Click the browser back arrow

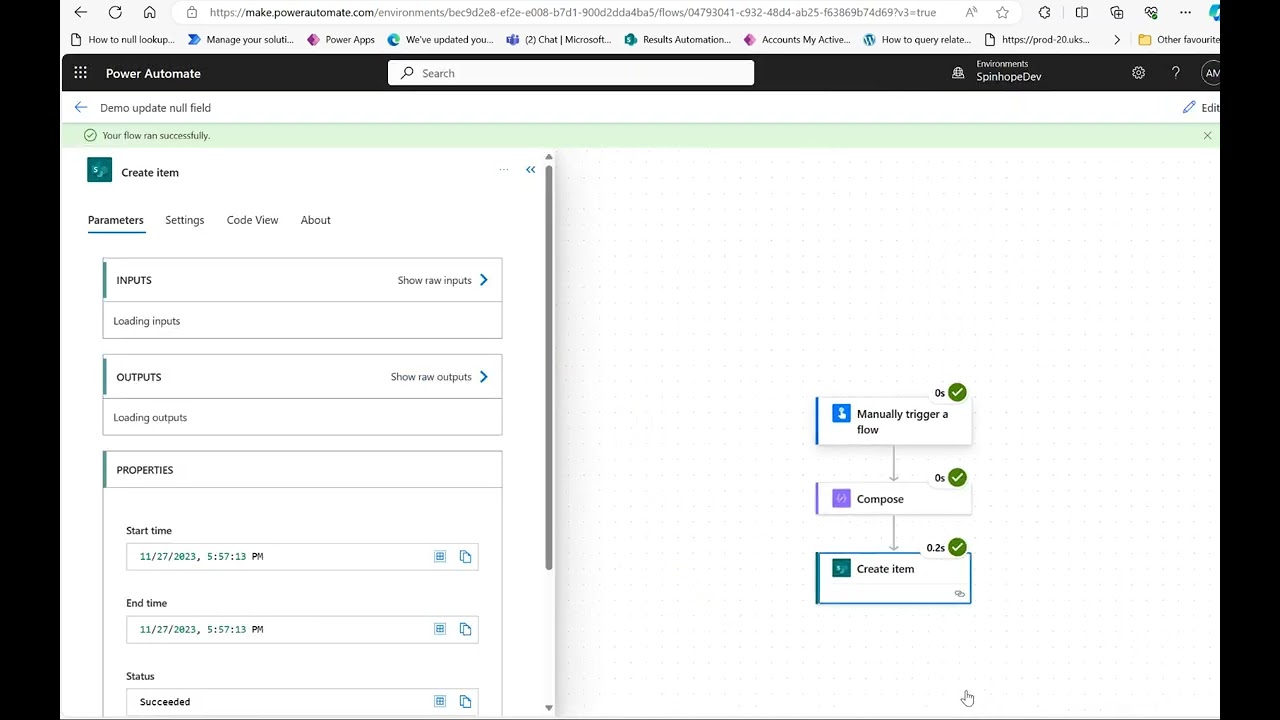point(81,12)
